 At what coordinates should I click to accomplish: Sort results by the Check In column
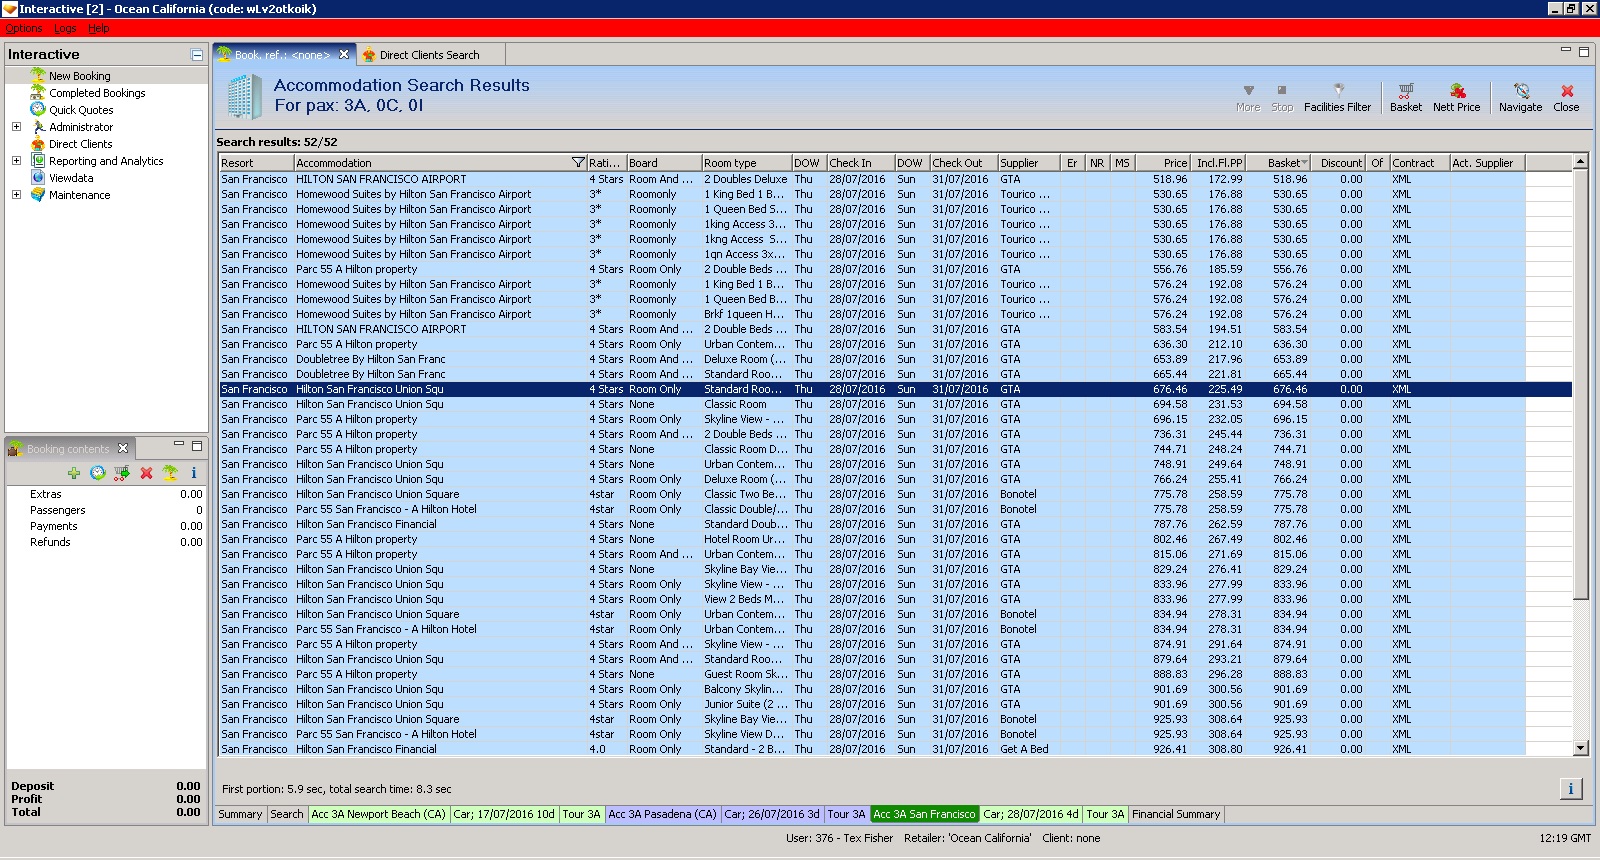click(x=860, y=162)
